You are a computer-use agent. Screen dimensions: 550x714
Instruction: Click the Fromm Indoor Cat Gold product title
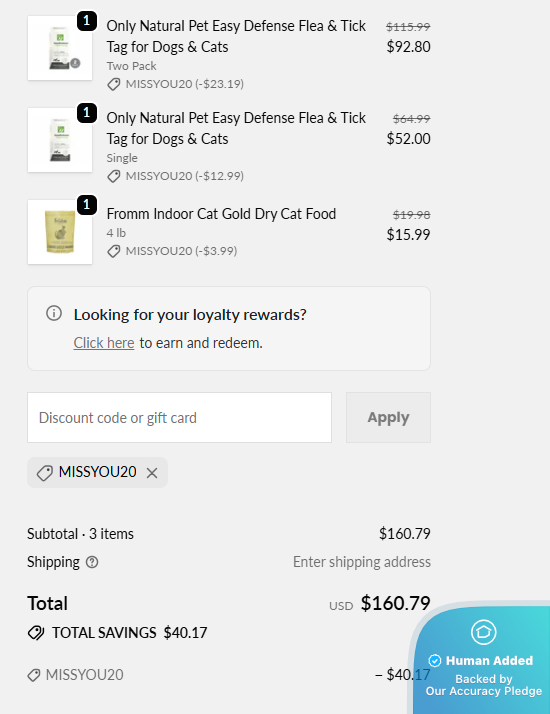tap(221, 214)
